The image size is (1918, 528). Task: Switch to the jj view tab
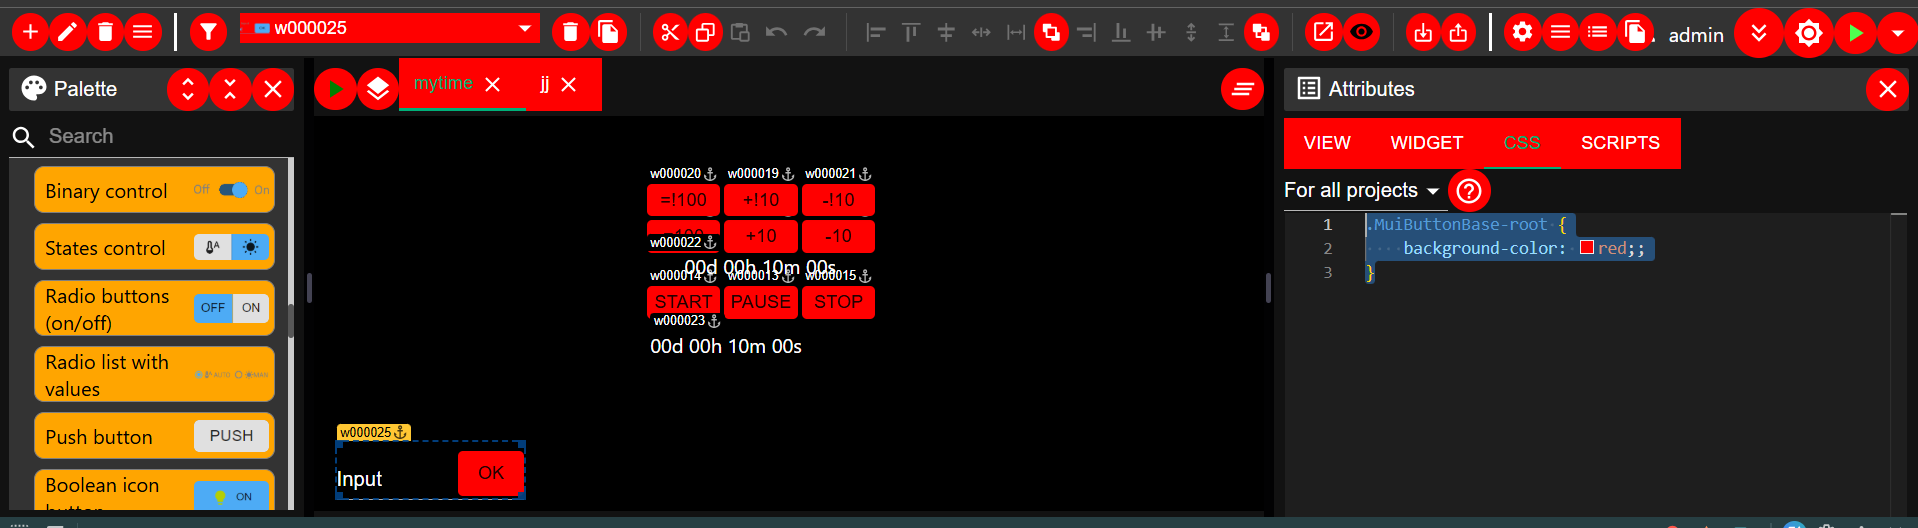[544, 83]
